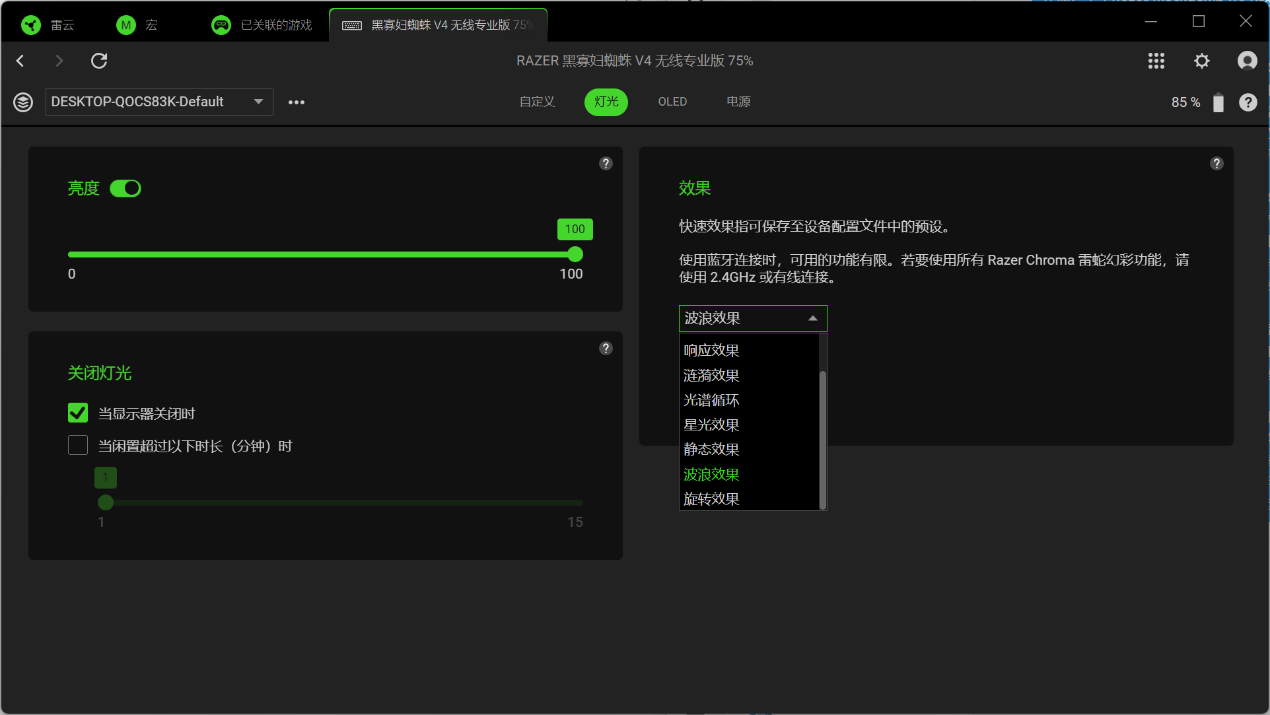The width and height of the screenshot is (1270, 715).
Task: Open the 自定义 customize tab
Action: [x=537, y=102]
